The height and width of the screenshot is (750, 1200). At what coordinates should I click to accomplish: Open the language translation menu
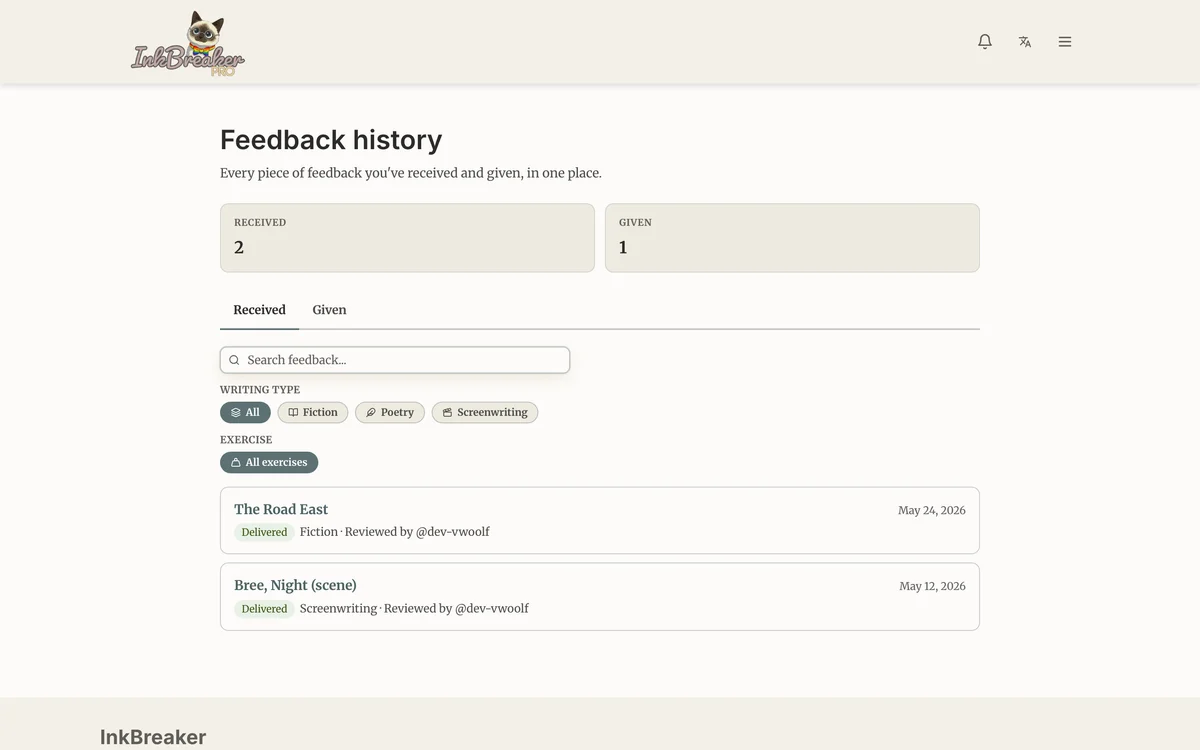(1025, 42)
